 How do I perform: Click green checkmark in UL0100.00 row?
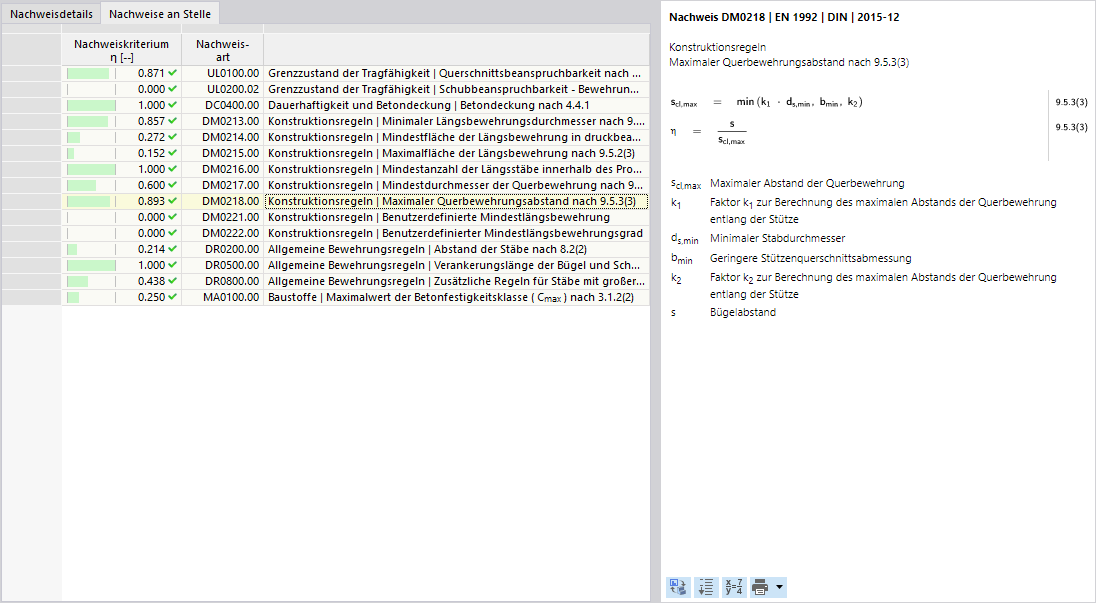coord(173,73)
